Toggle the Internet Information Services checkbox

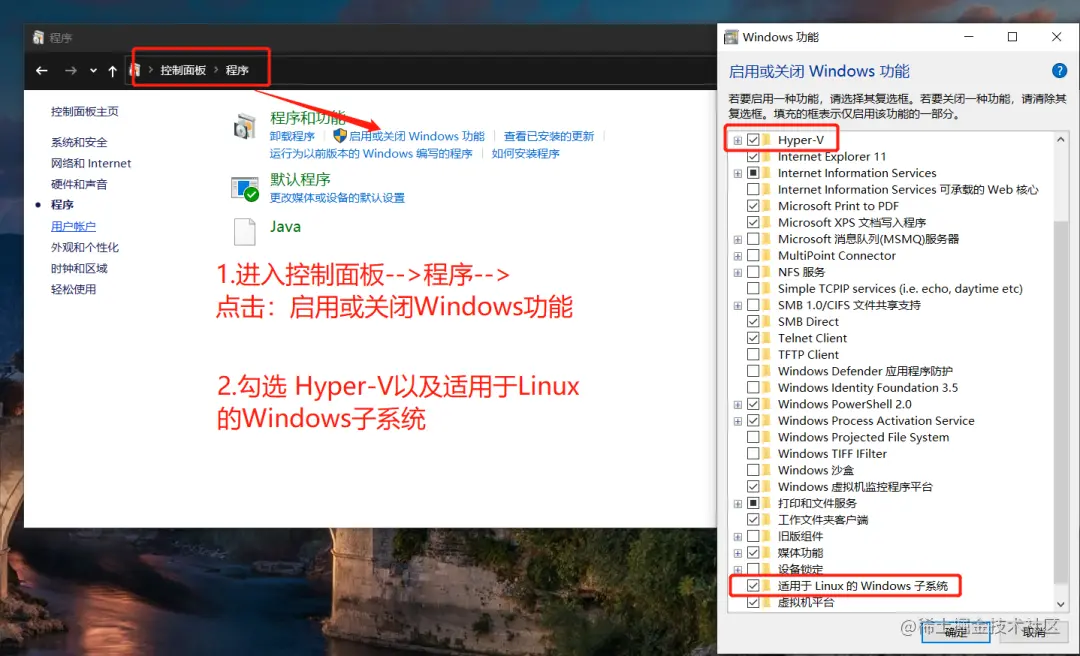pyautogui.click(x=753, y=173)
